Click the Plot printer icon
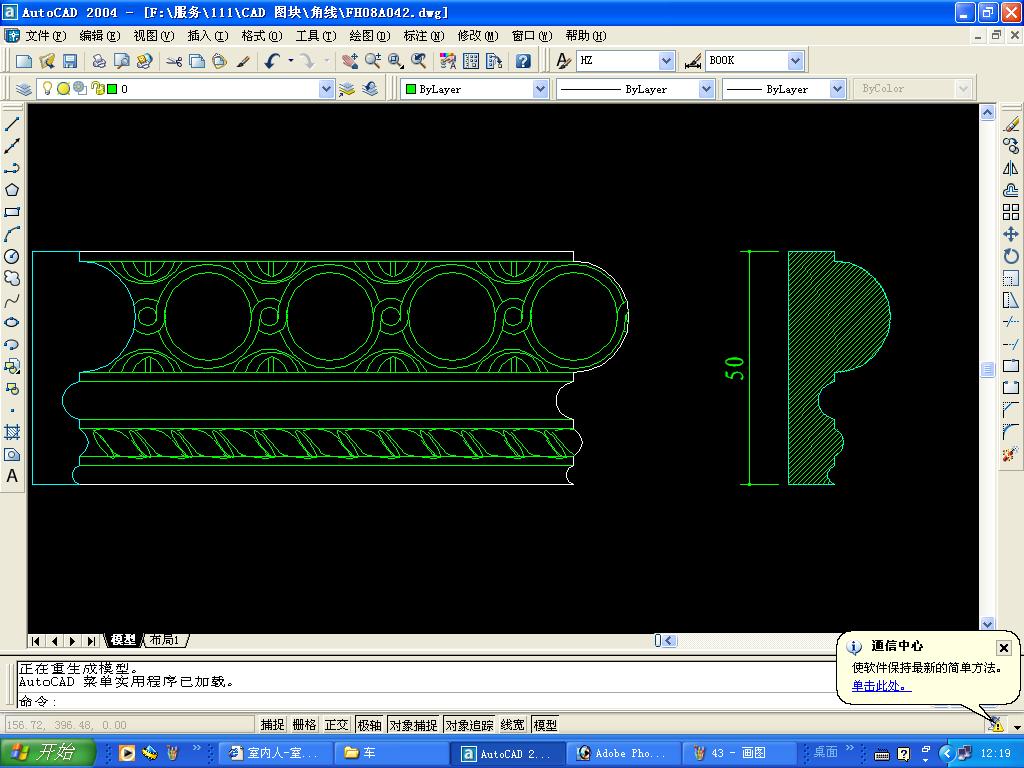Screen dimensions: 1024x768 [99, 61]
